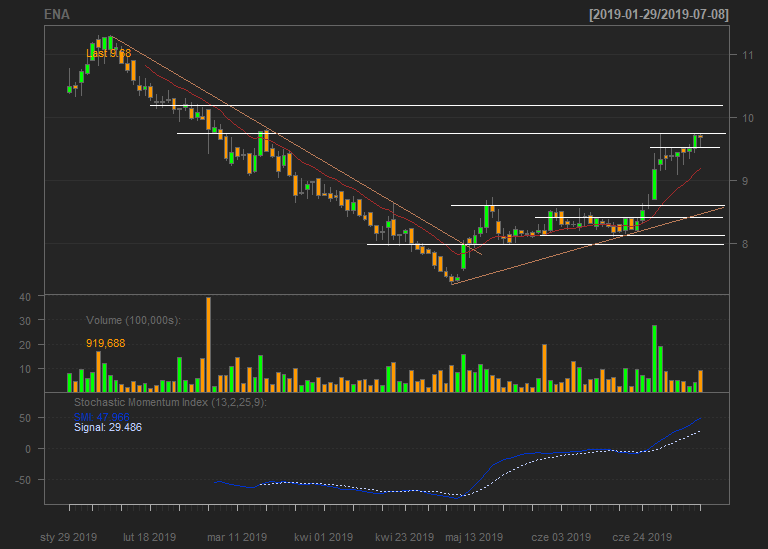Image resolution: width=768 pixels, height=549 pixels.
Task: Click the volume value 919,688
Action: pos(106,343)
